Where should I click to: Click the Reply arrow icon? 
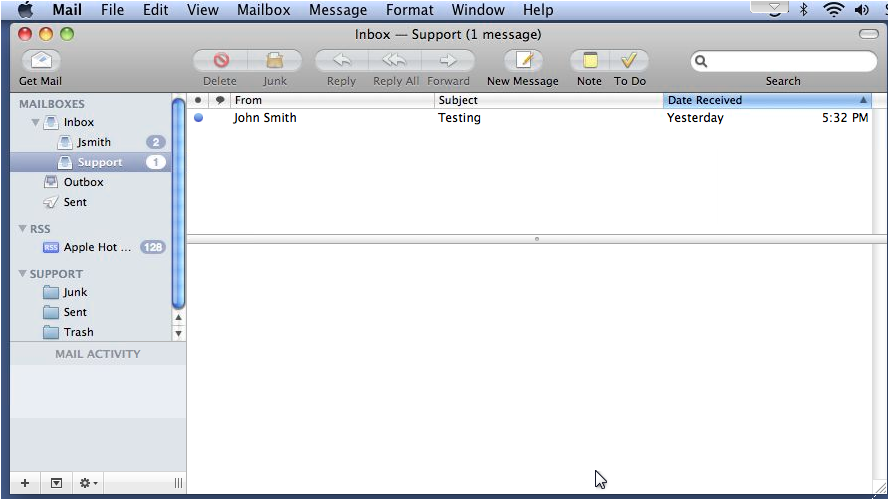click(341, 60)
